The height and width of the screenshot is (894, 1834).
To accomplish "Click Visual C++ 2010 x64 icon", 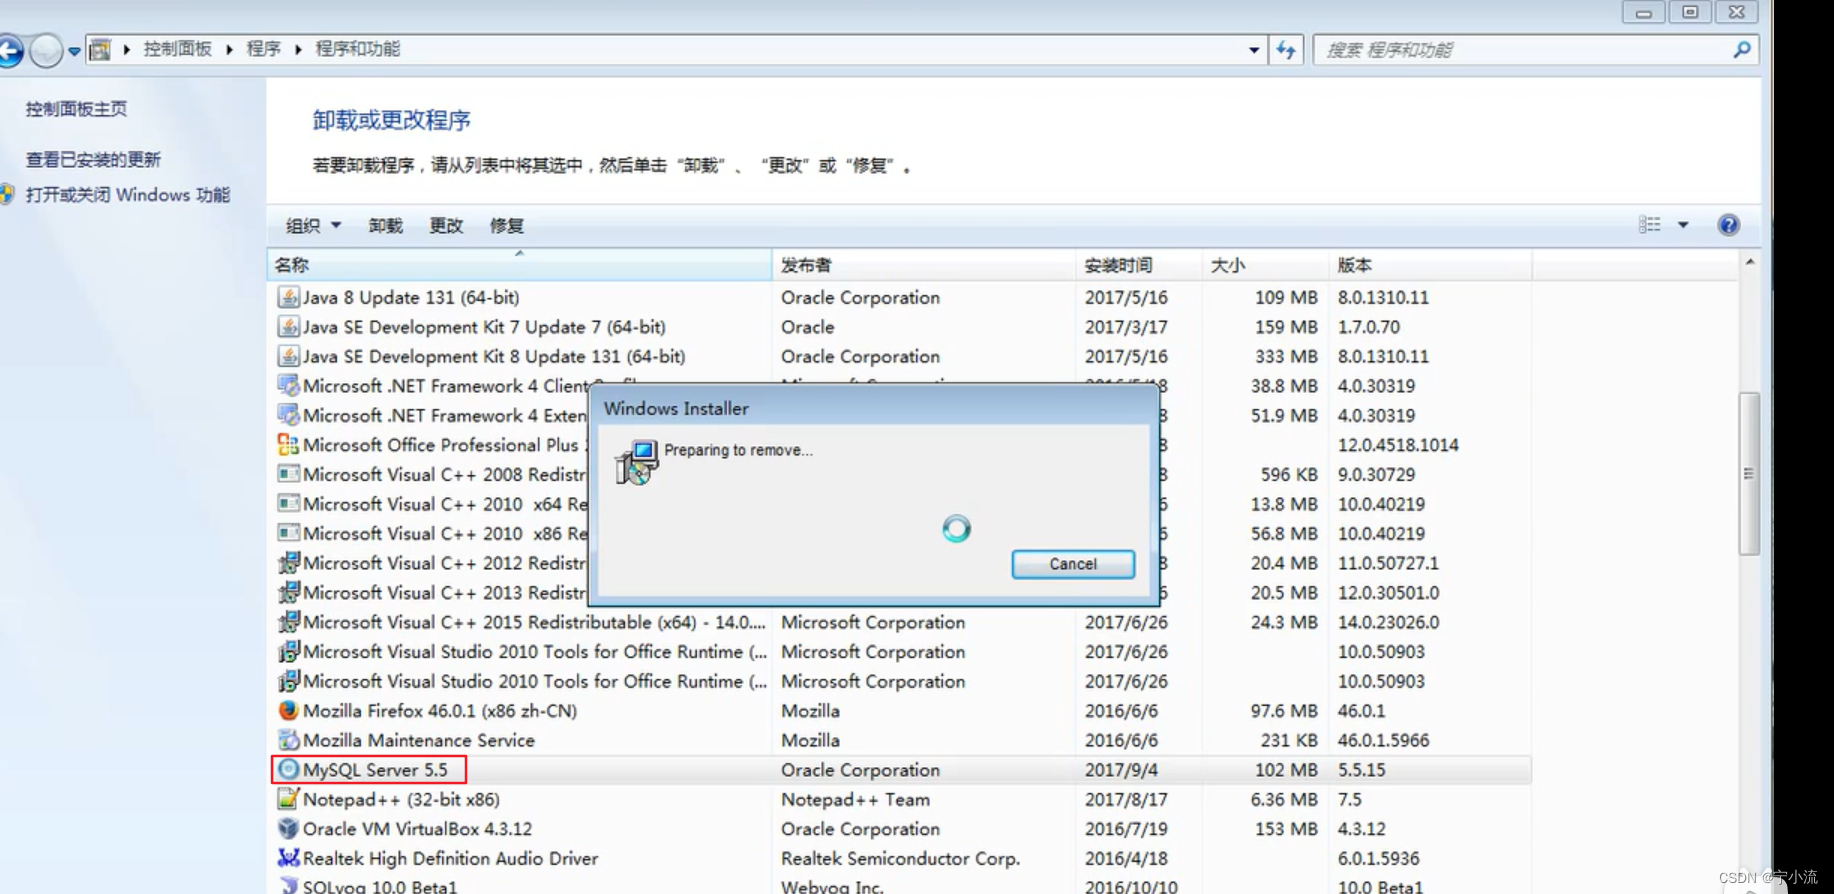I will click(288, 504).
